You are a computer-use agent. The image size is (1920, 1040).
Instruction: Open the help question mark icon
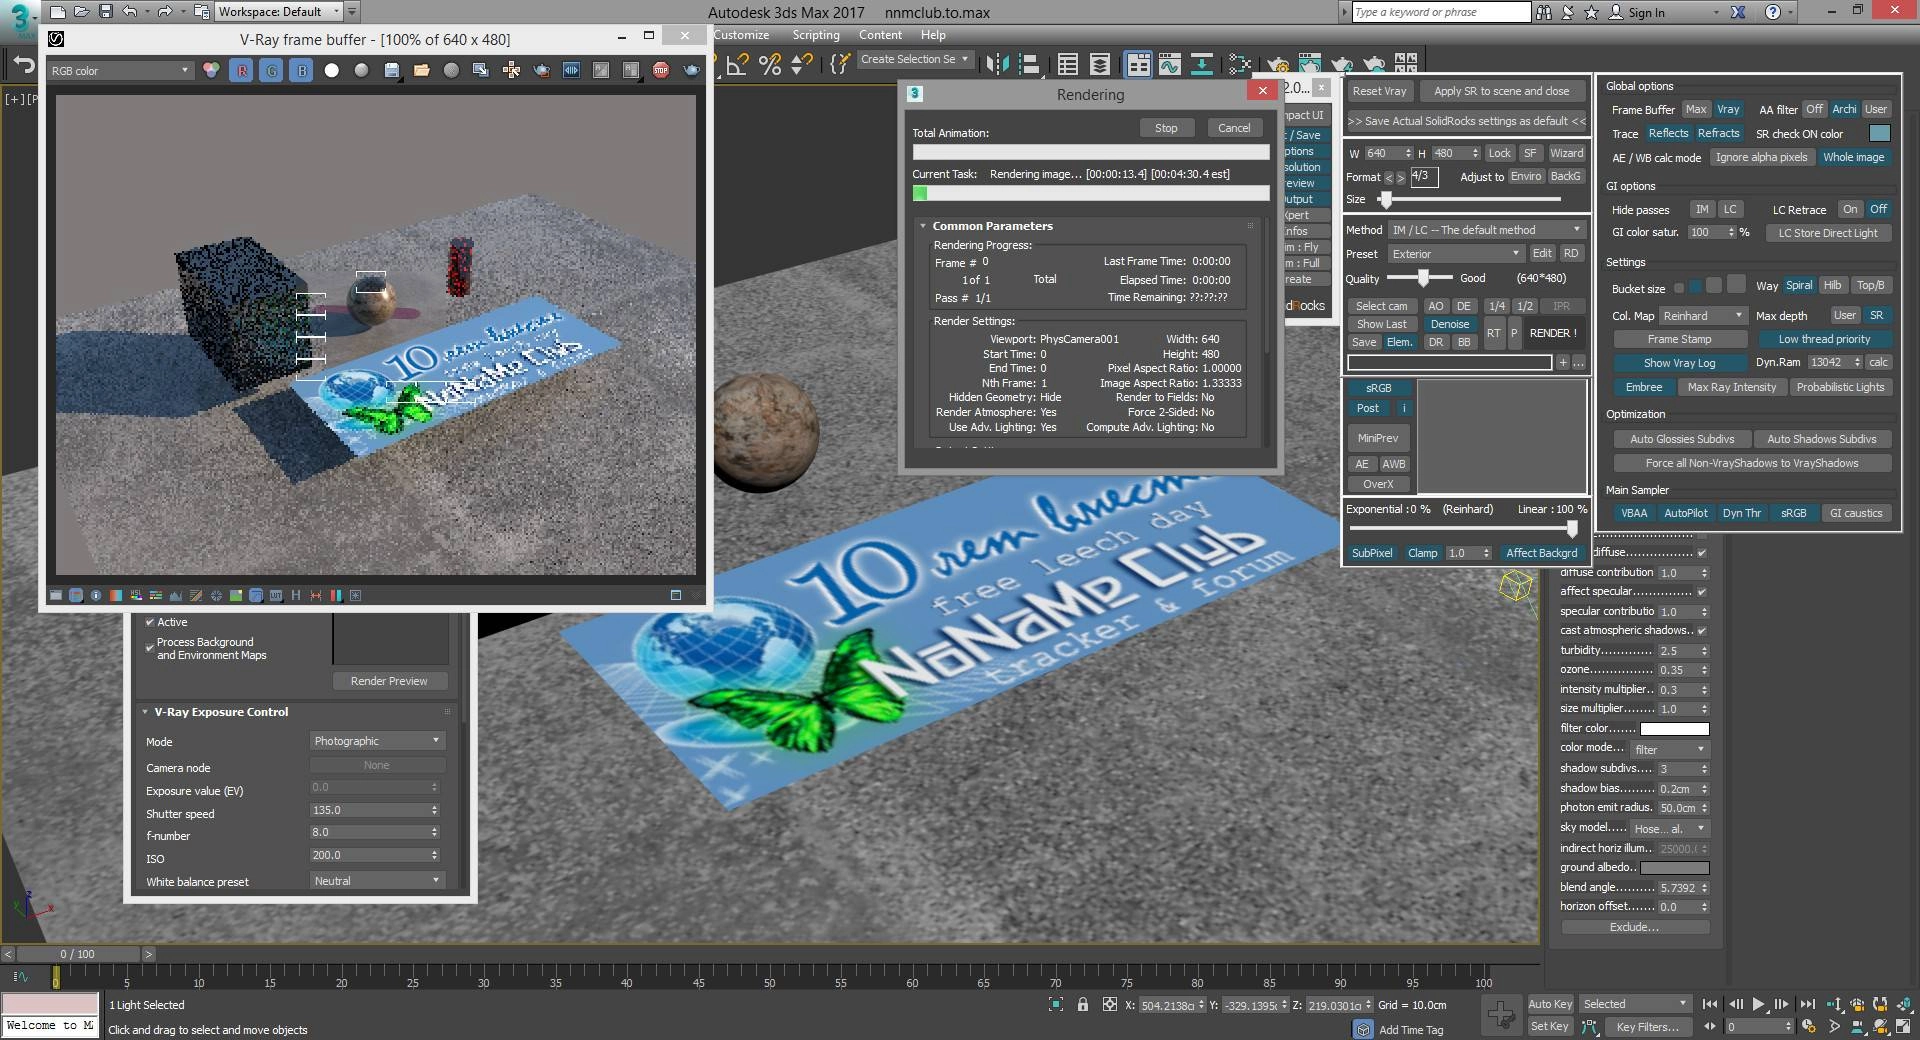(x=1773, y=12)
